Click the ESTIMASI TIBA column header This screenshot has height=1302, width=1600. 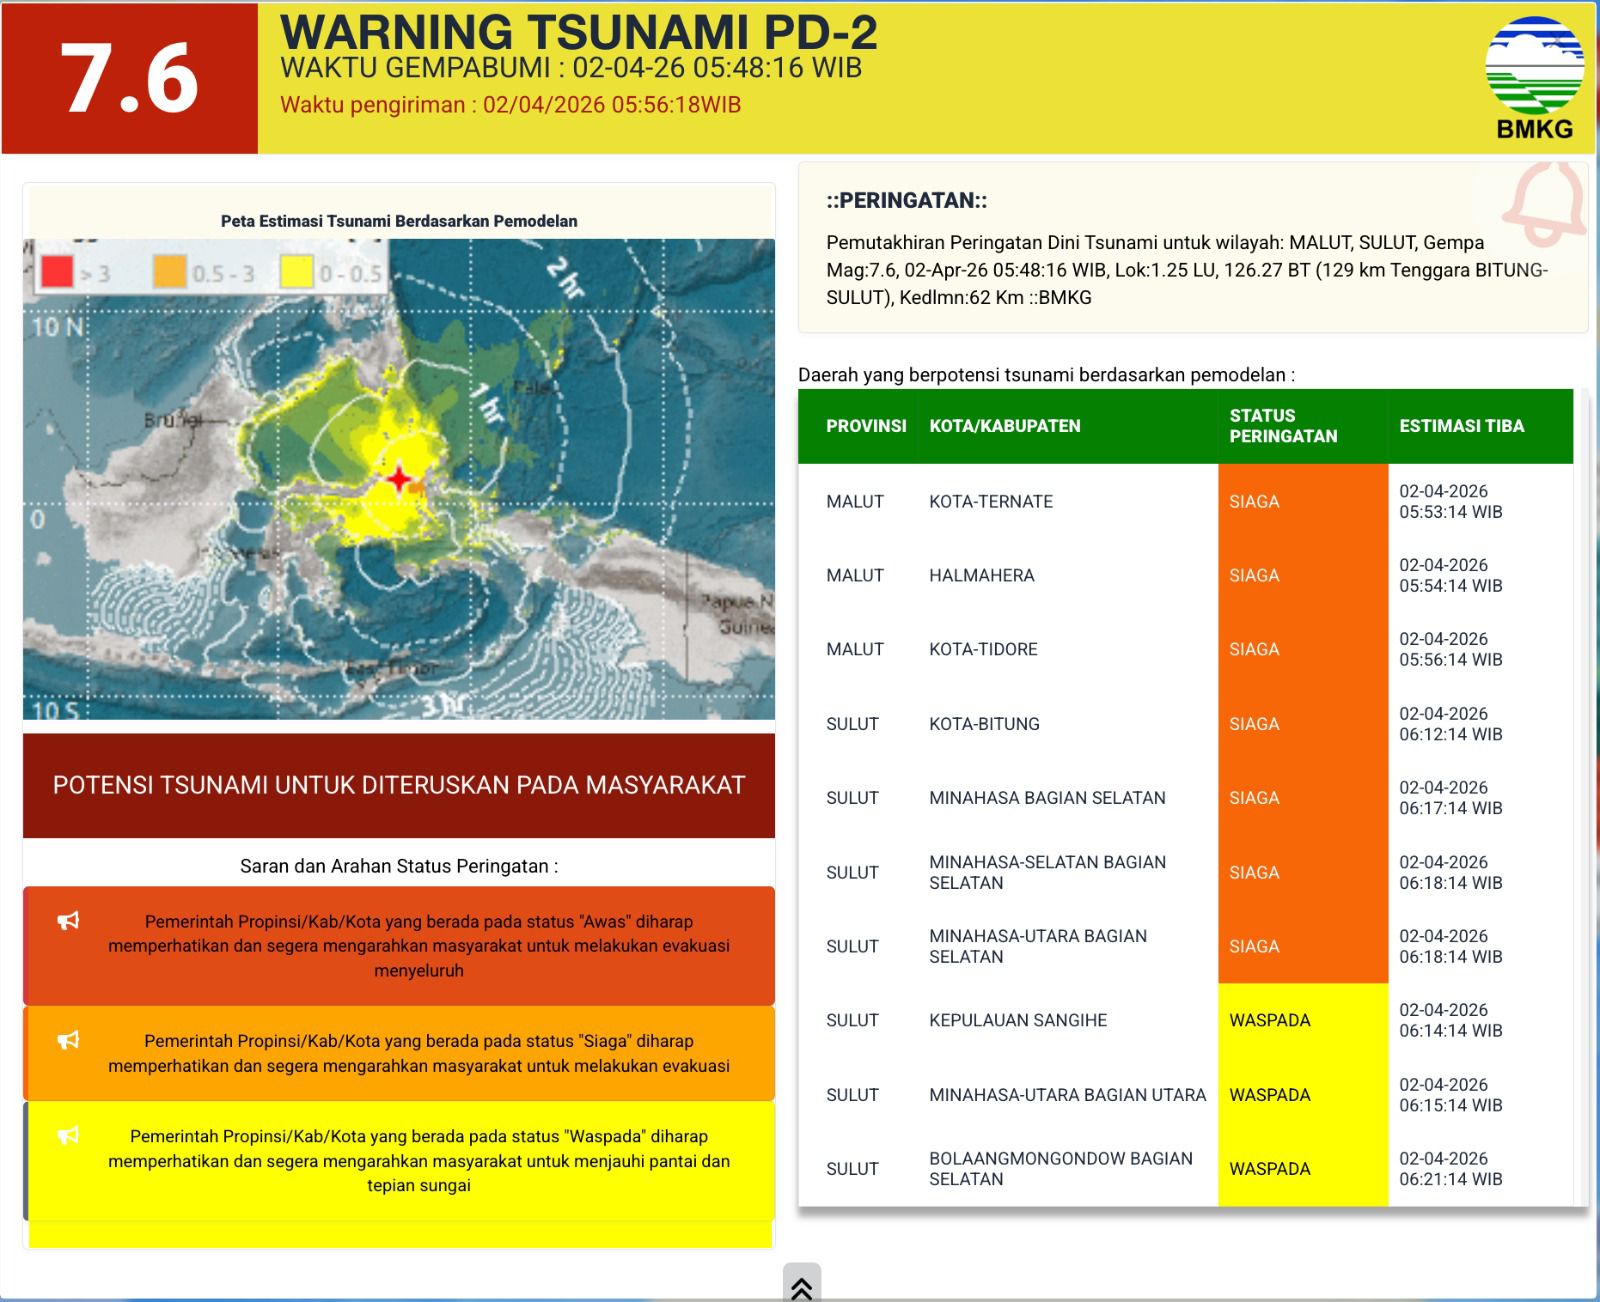click(1460, 426)
